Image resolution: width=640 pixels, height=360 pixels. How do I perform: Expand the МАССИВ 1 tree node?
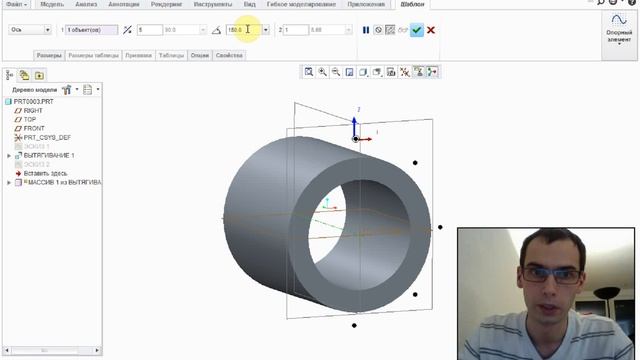click(x=9, y=182)
